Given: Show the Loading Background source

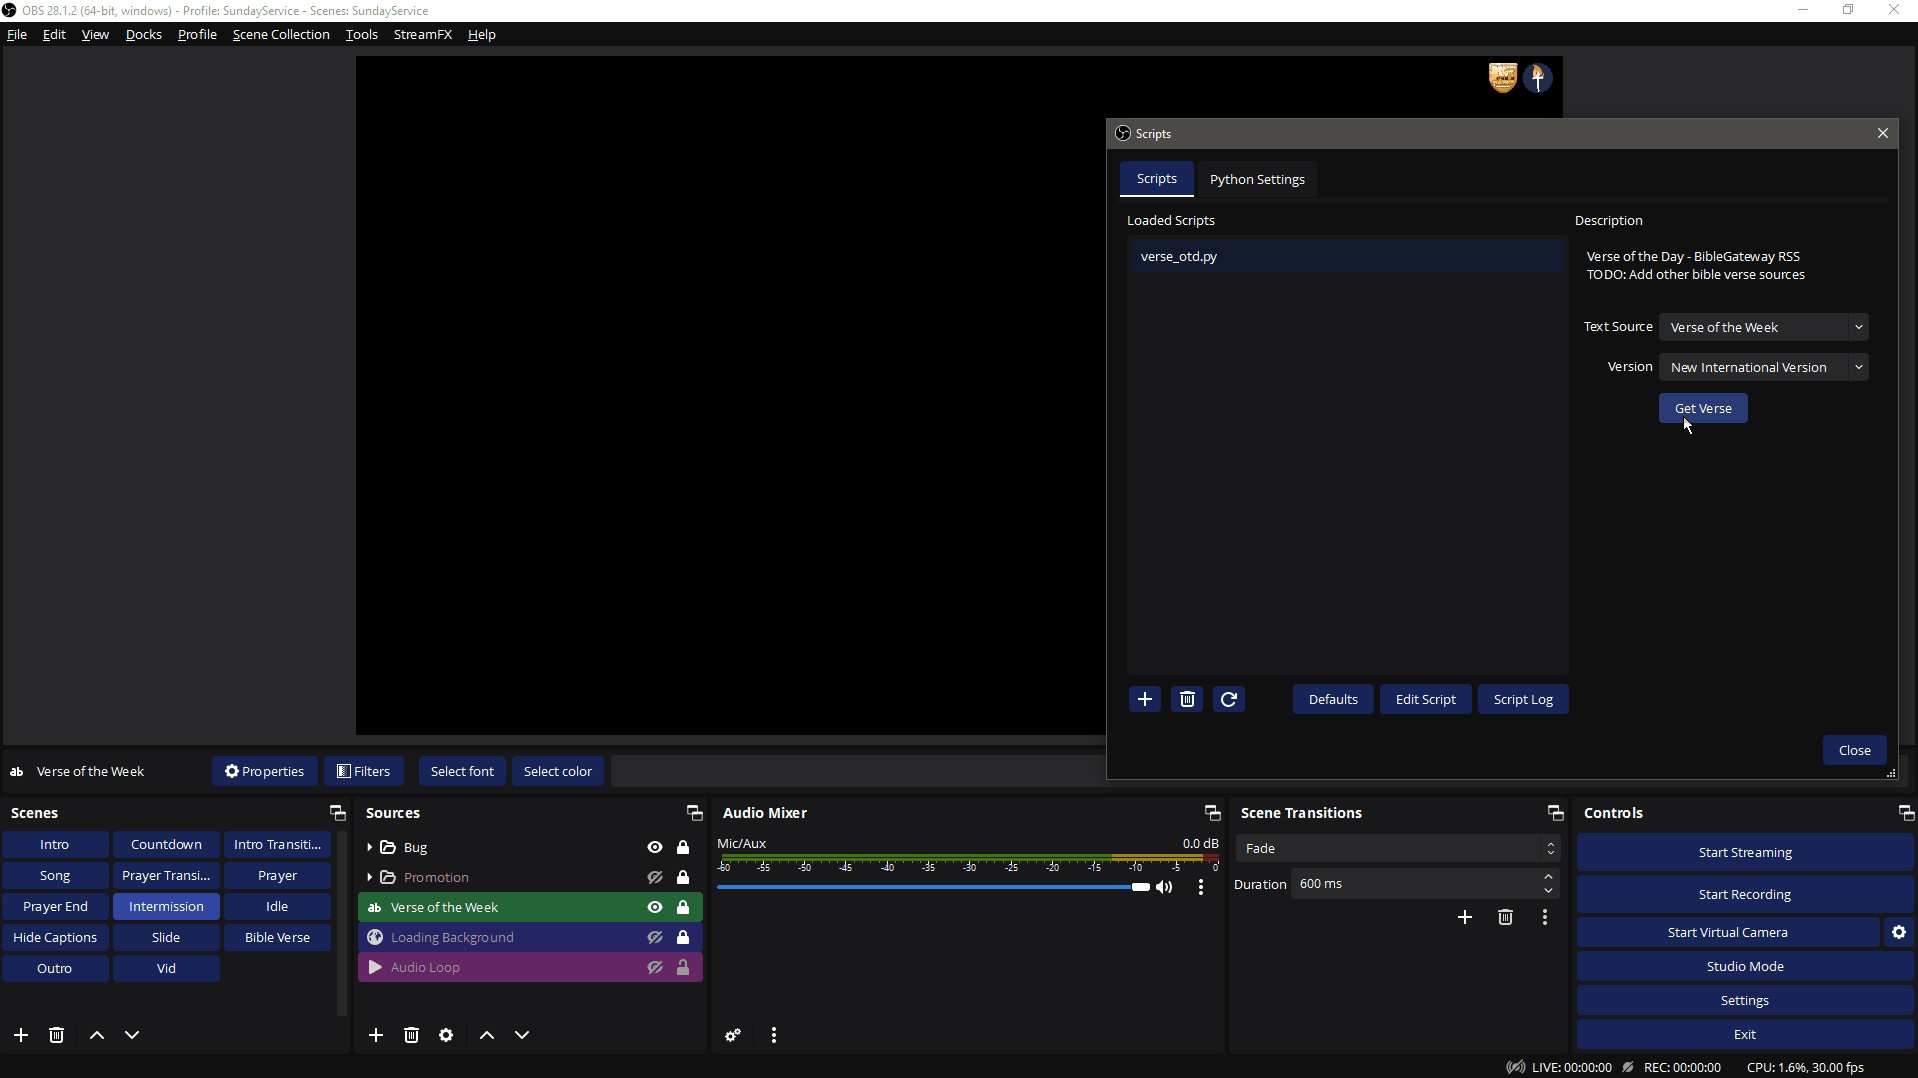Looking at the screenshot, I should [655, 937].
